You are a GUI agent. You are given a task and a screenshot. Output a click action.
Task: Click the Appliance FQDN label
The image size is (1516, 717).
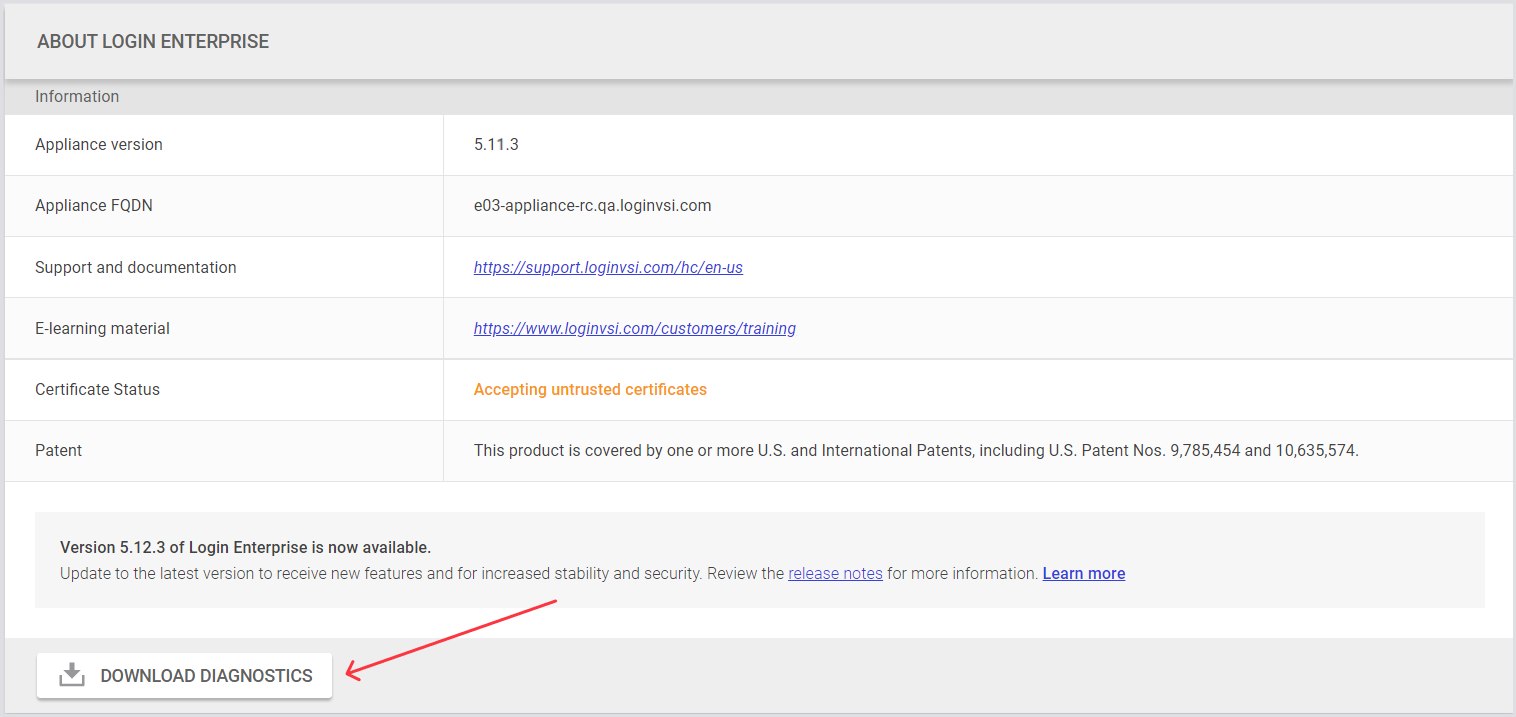click(x=94, y=205)
